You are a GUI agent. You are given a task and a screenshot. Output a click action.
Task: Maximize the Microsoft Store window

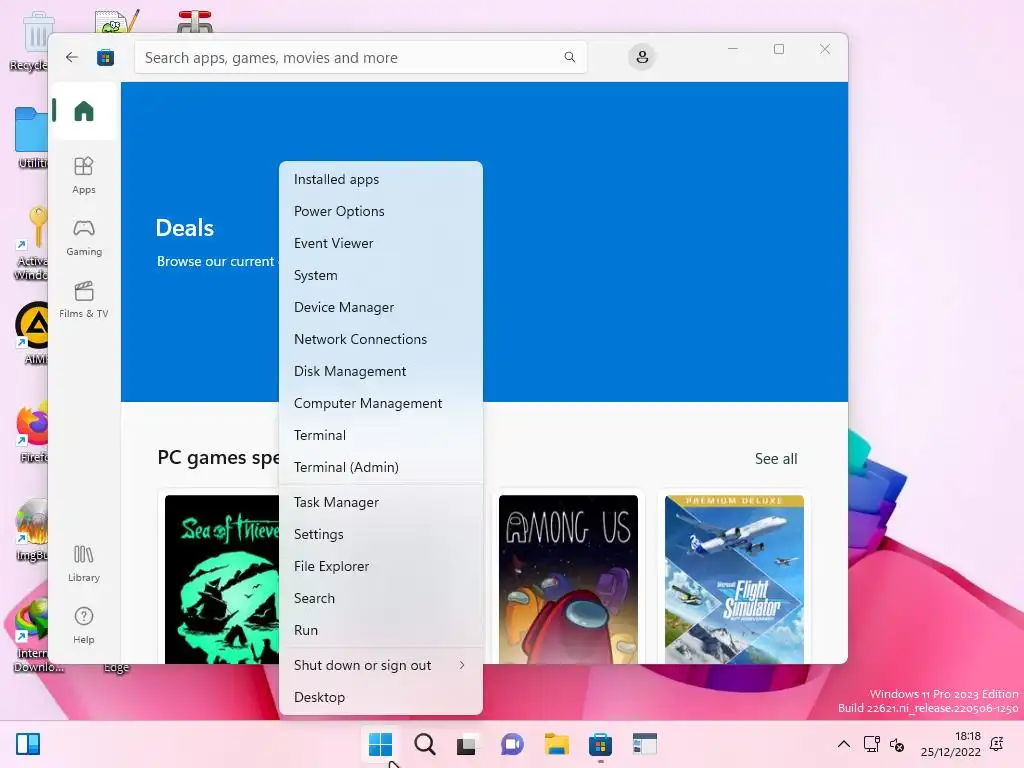pyautogui.click(x=778, y=49)
